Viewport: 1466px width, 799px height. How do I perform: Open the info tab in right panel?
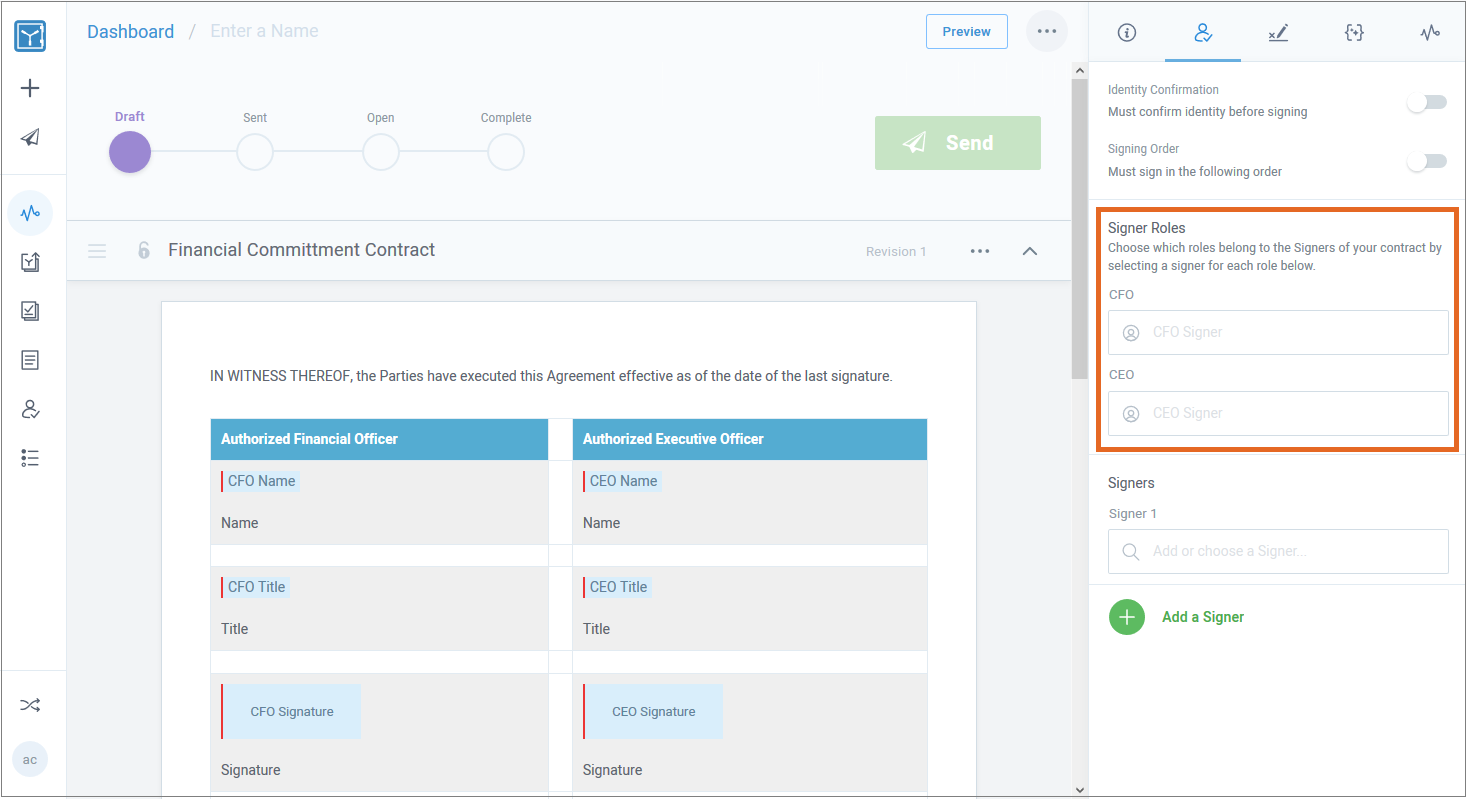tap(1127, 32)
